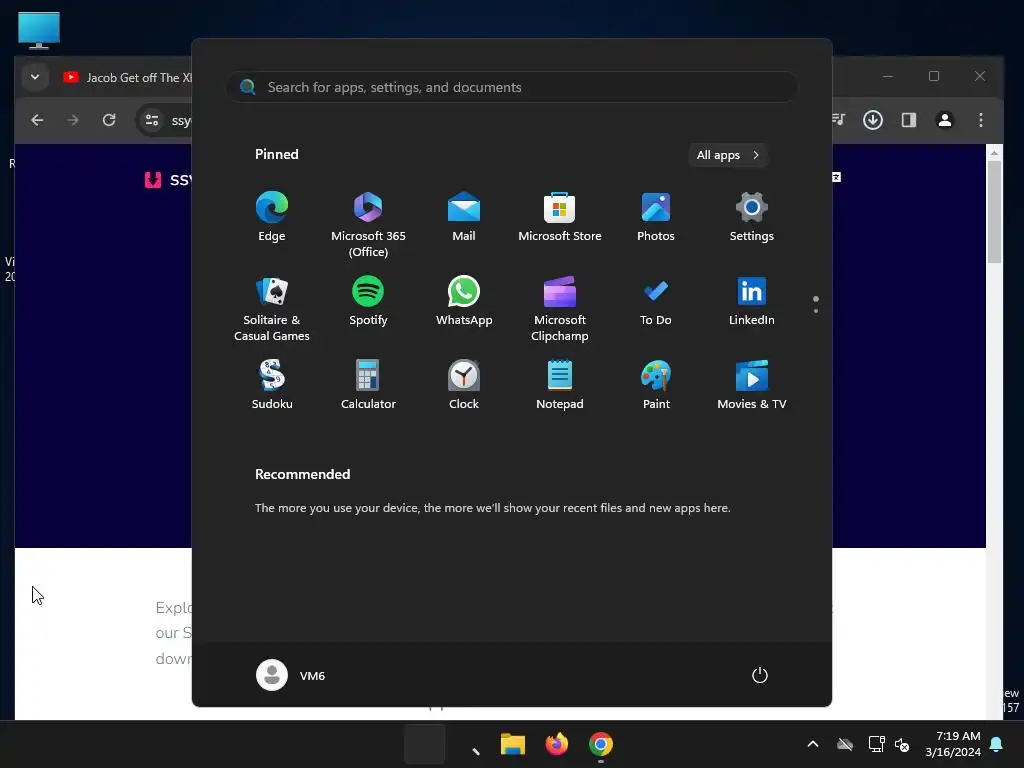Screen dimensions: 1024x768
Task: Toggle Chrome side panel icon
Action: 909,120
